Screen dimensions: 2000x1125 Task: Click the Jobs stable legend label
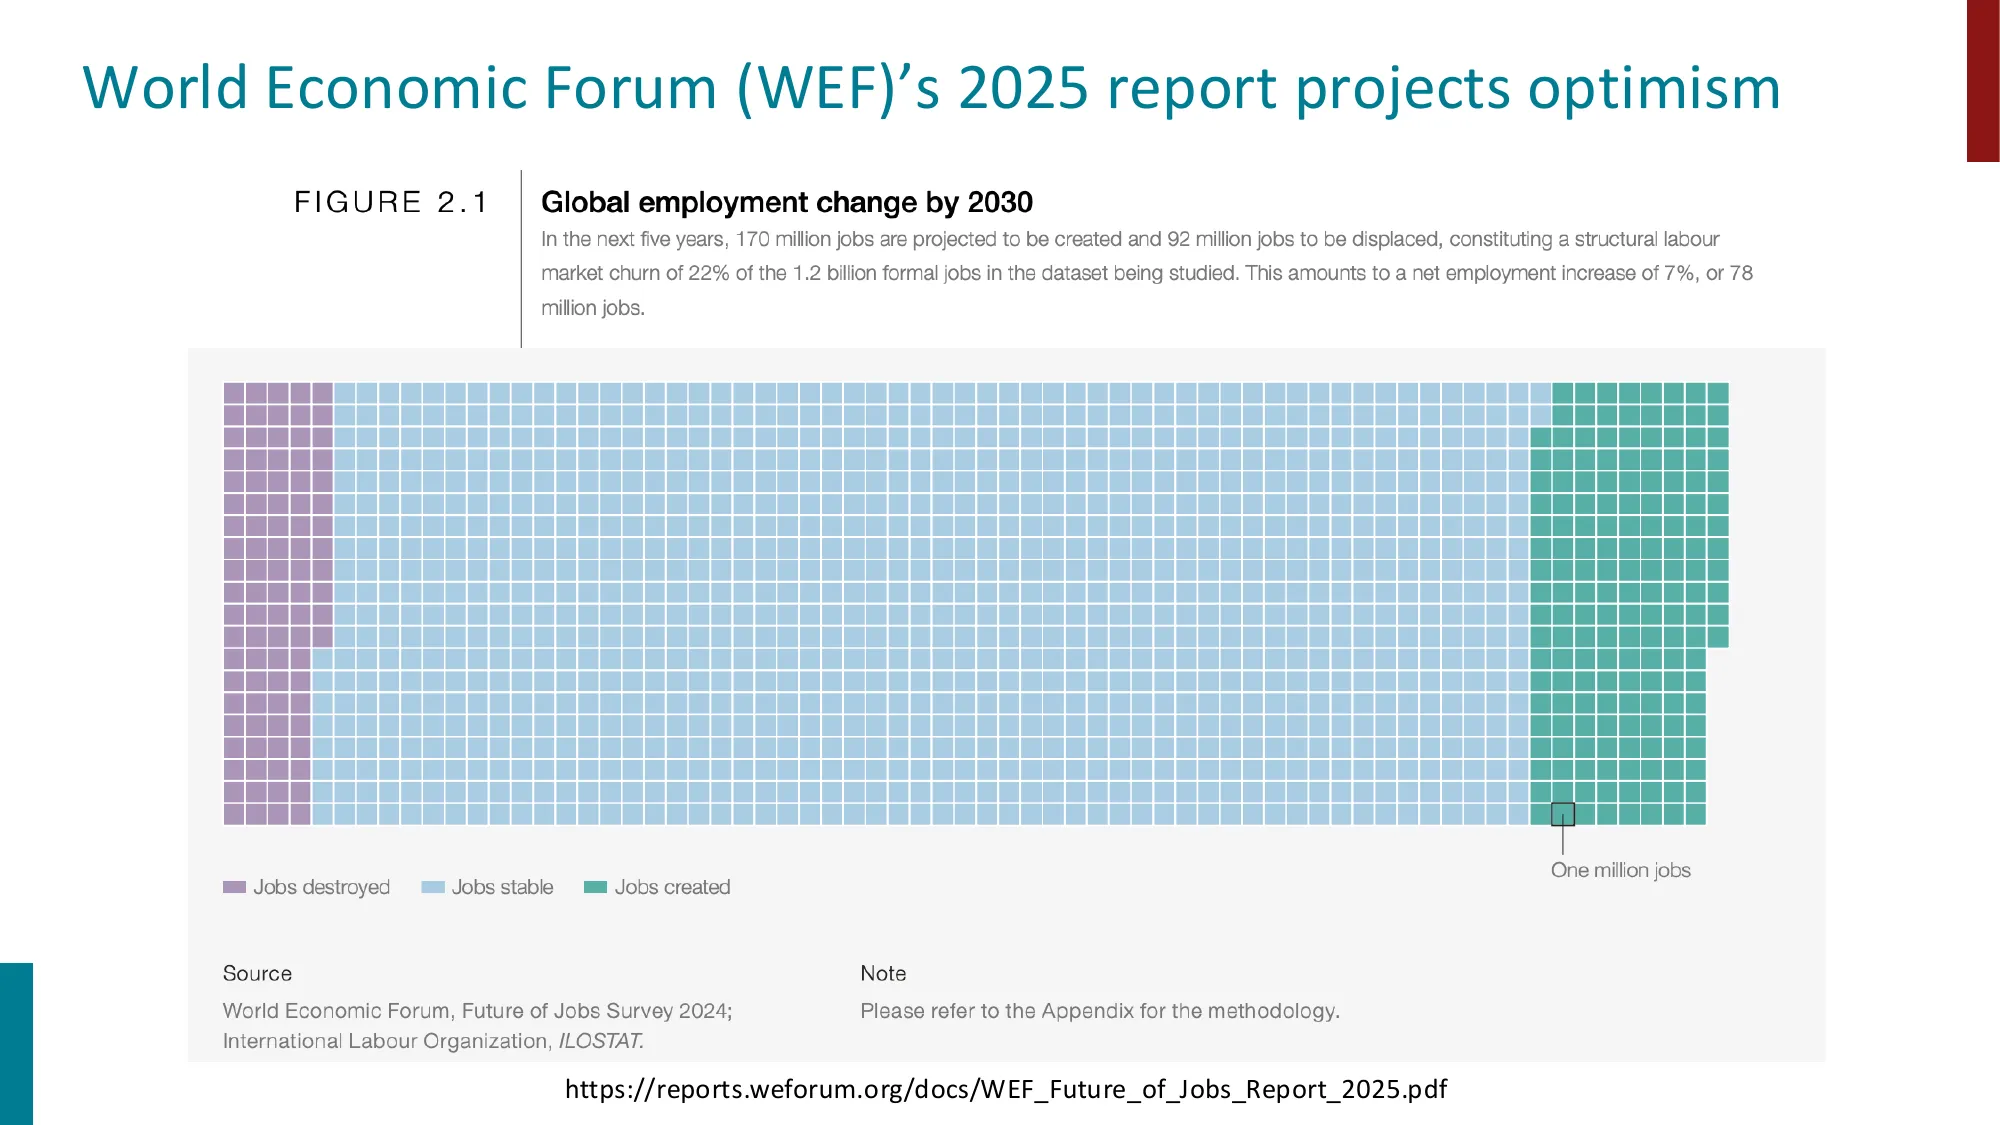502,887
